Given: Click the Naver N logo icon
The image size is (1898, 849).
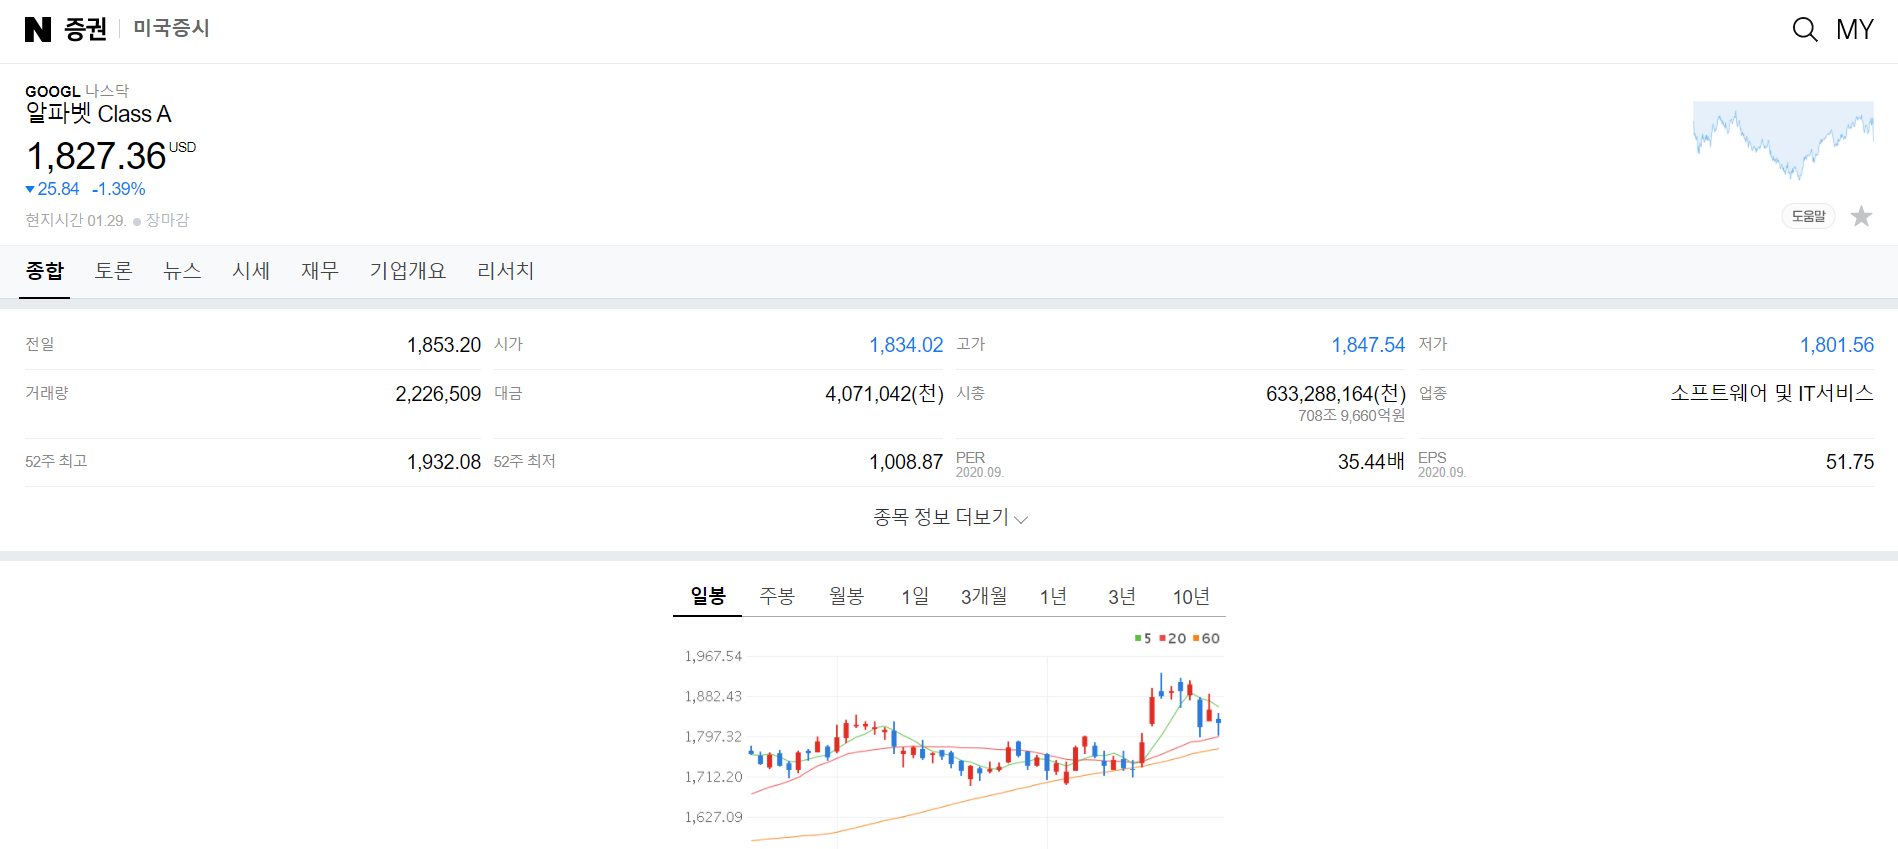Looking at the screenshot, I should (38, 30).
